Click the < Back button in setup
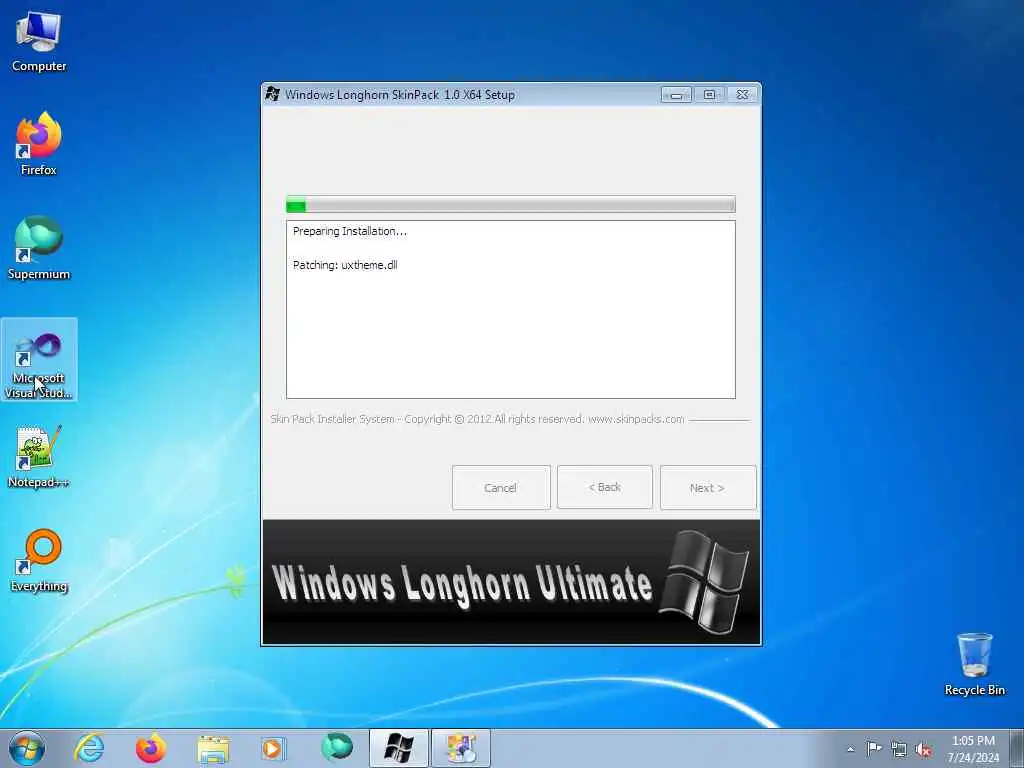Screen dimensions: 1024x768 click(605, 487)
